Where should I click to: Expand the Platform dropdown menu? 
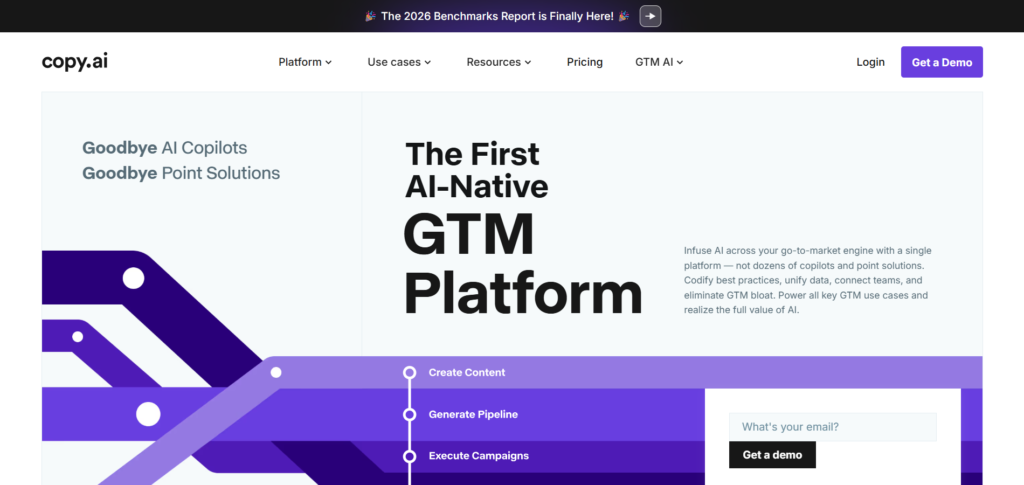pos(305,62)
